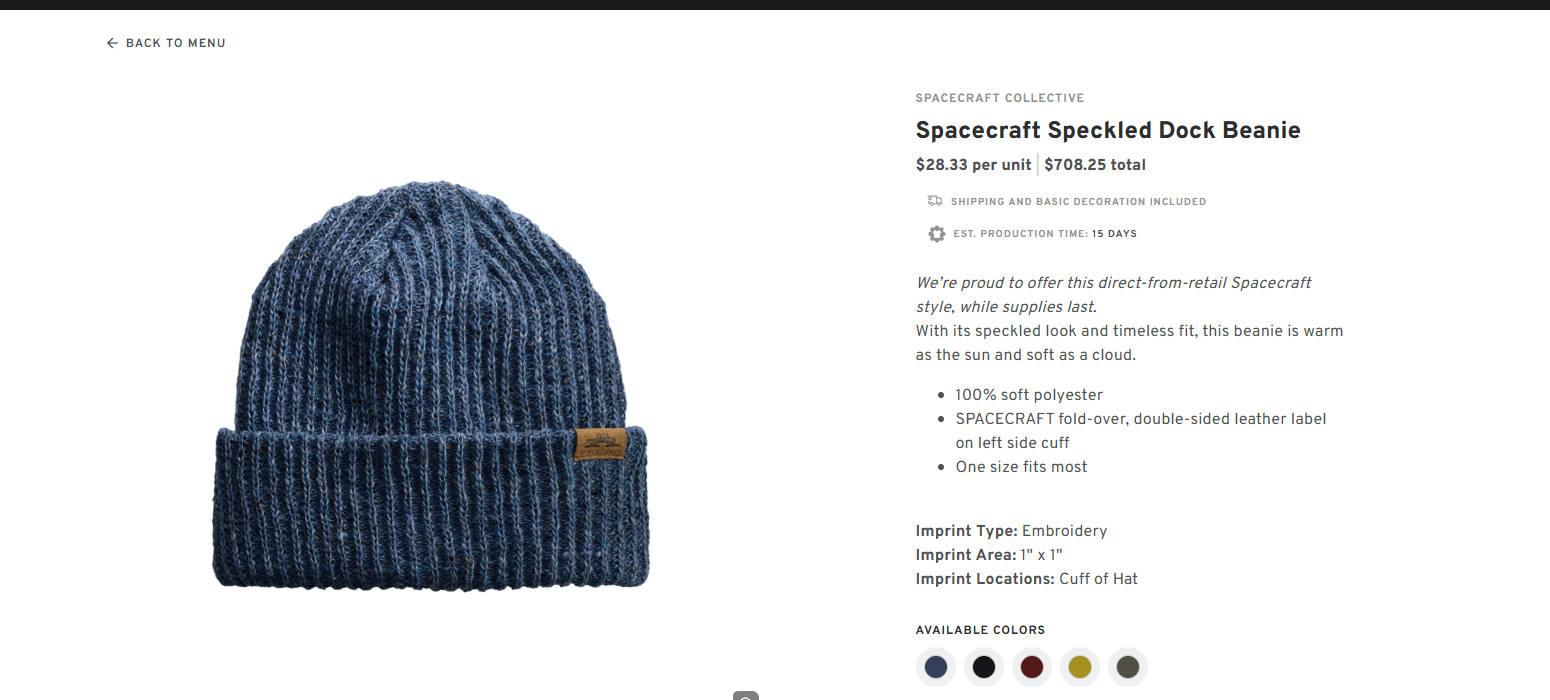Image resolution: width=1550 pixels, height=700 pixels.
Task: Click the $28.33 per unit price
Action: pyautogui.click(x=975, y=165)
